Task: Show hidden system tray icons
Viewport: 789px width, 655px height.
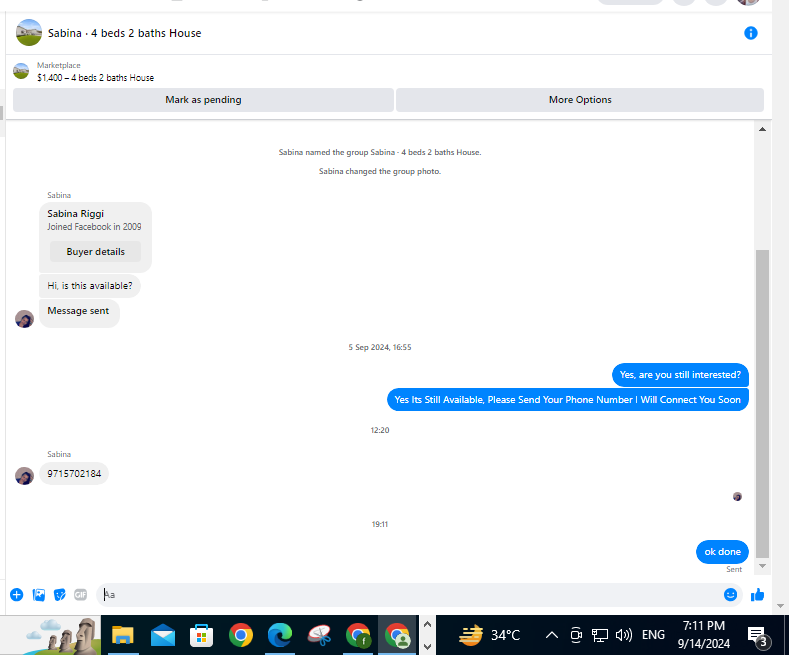Action: pyautogui.click(x=551, y=635)
